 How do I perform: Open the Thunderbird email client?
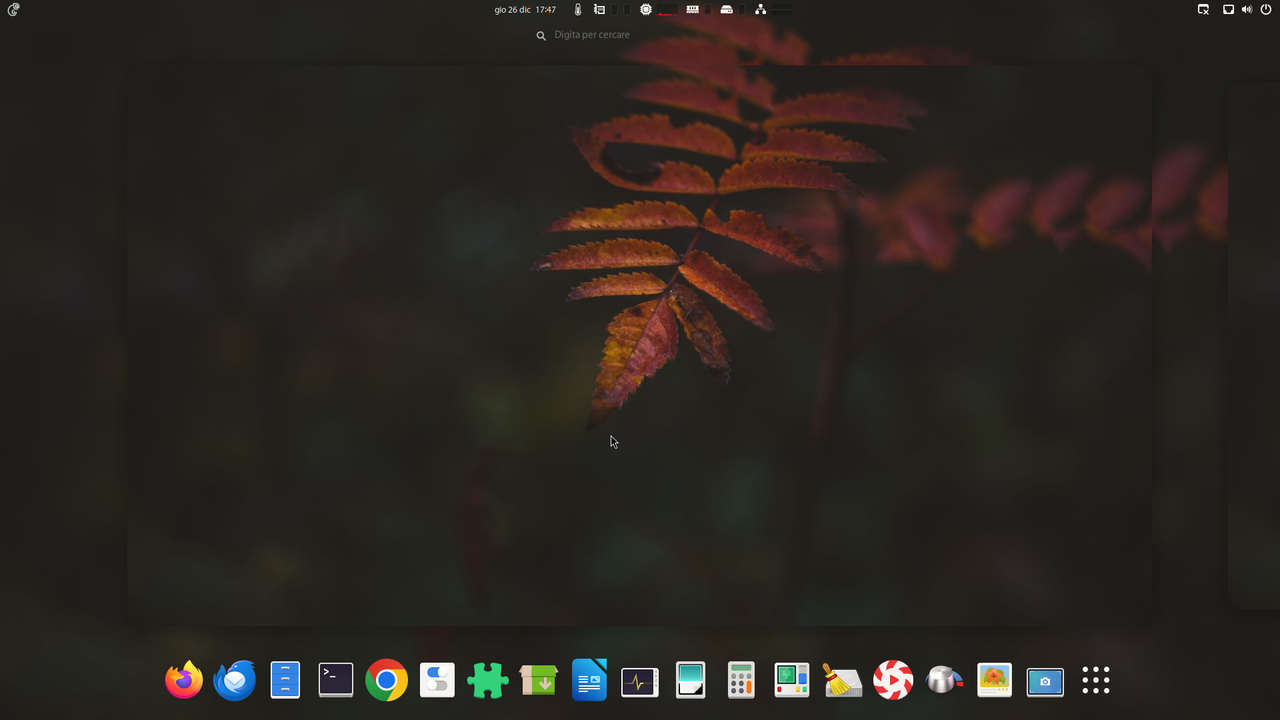(234, 680)
